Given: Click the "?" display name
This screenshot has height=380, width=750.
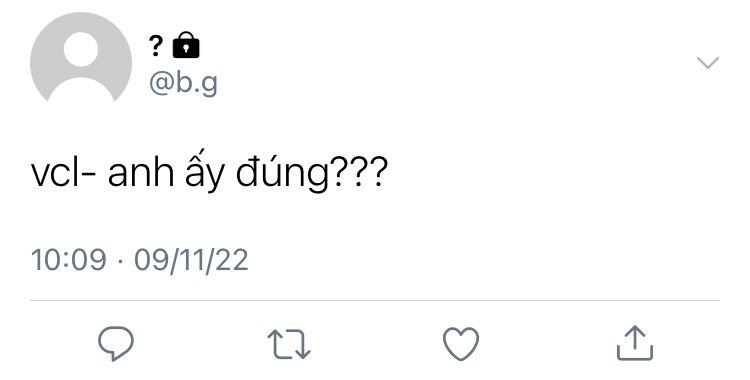Looking at the screenshot, I should 156,46.
